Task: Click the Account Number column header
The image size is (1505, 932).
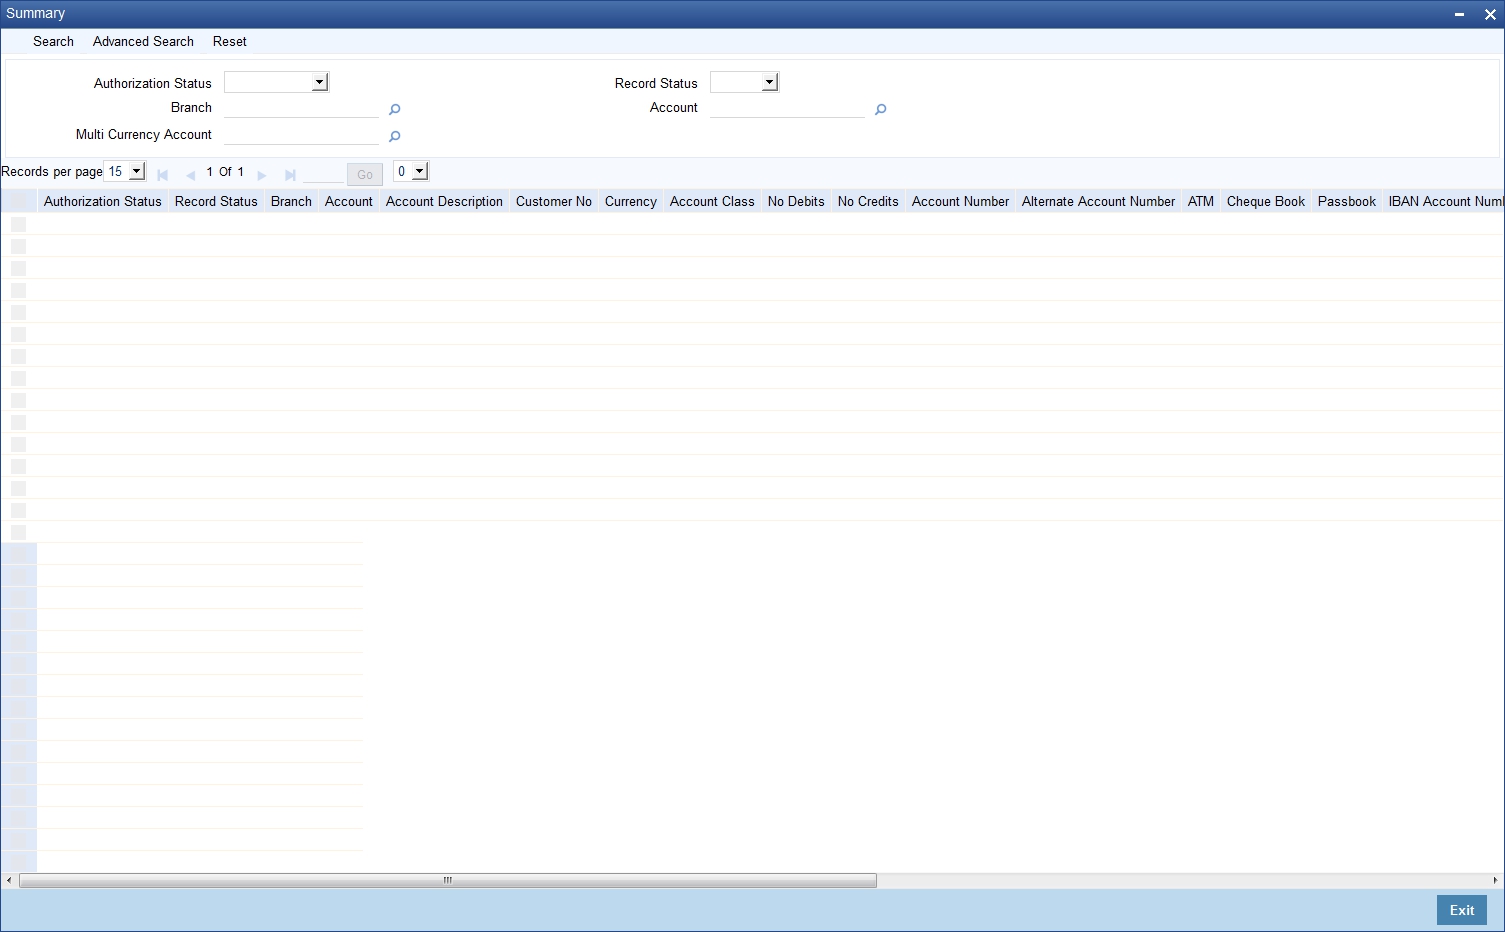Action: pos(960,201)
